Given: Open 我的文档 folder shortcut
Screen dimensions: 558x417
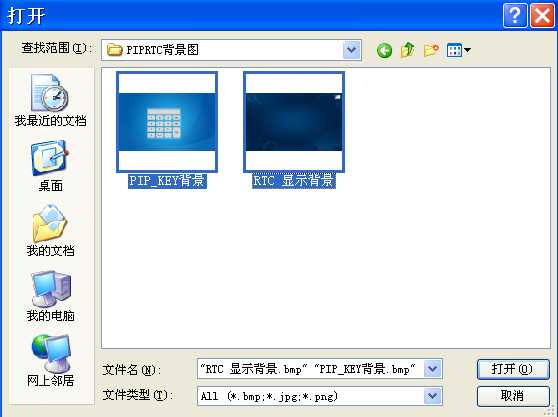Looking at the screenshot, I should (x=50, y=231).
